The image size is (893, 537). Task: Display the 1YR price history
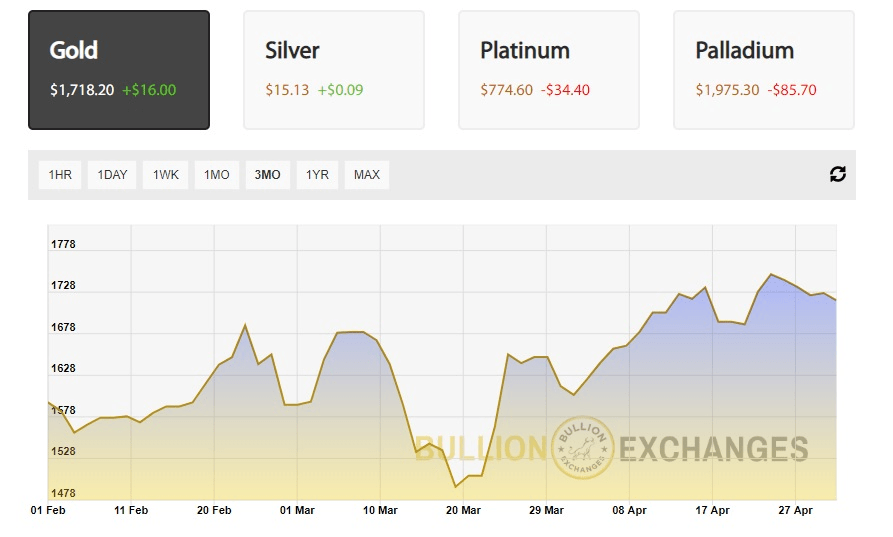[x=317, y=175]
